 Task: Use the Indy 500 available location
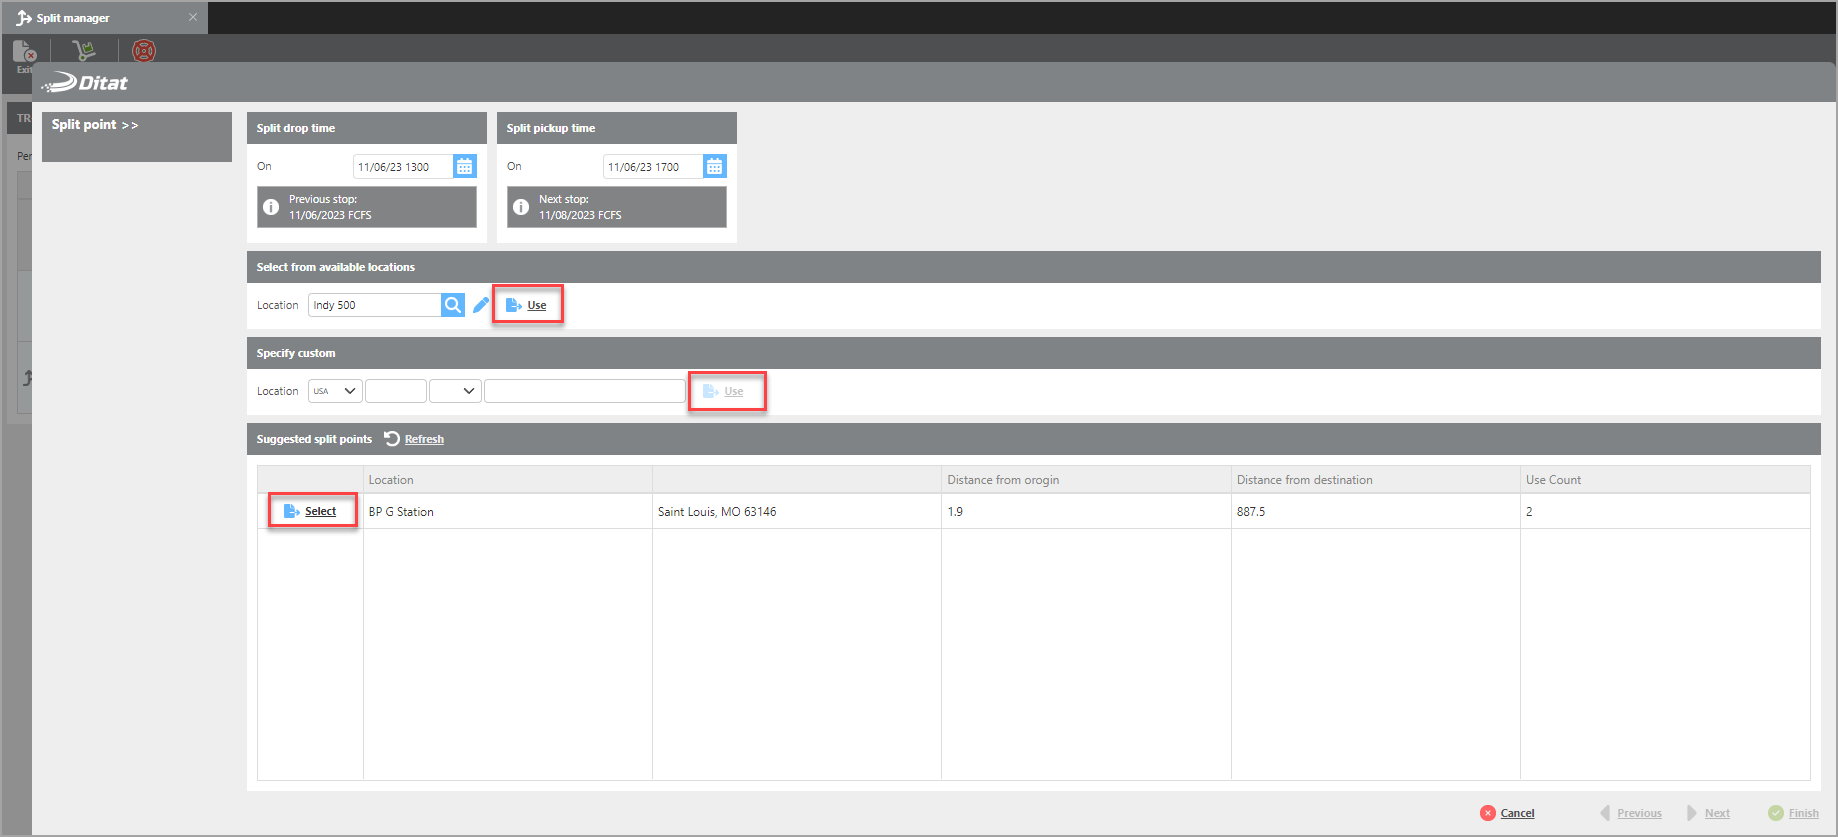pos(528,305)
